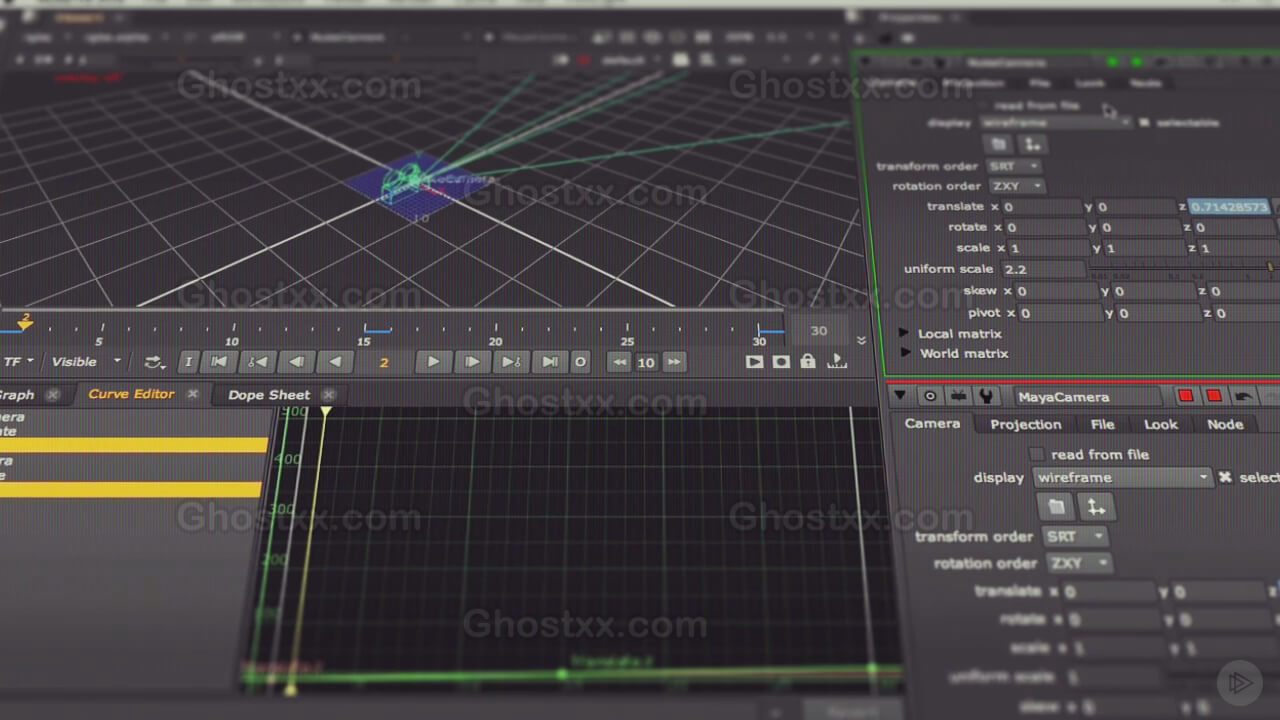
Task: Click the play backward button in the timeline
Action: tap(334, 362)
